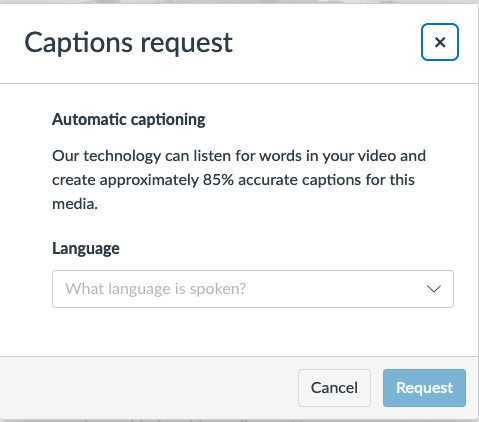The height and width of the screenshot is (422, 479).
Task: Select the "Automatic captioning" heading
Action: coord(129,120)
